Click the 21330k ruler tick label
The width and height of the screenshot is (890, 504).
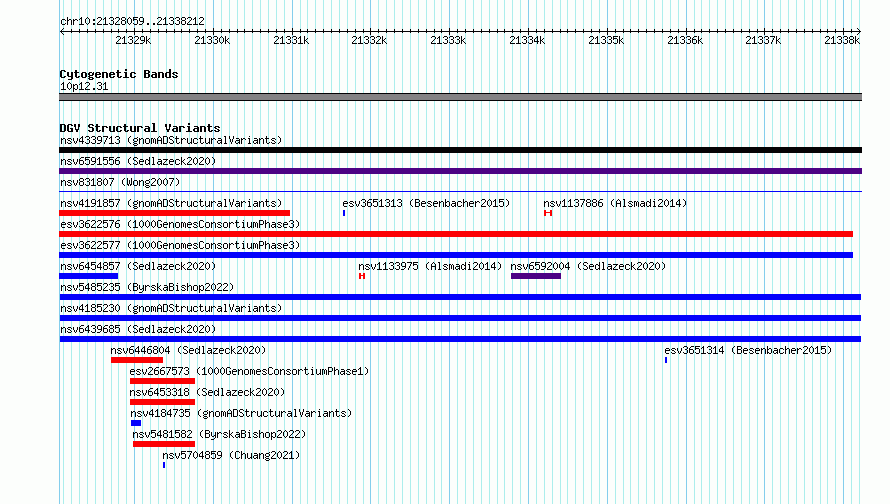click(x=212, y=40)
